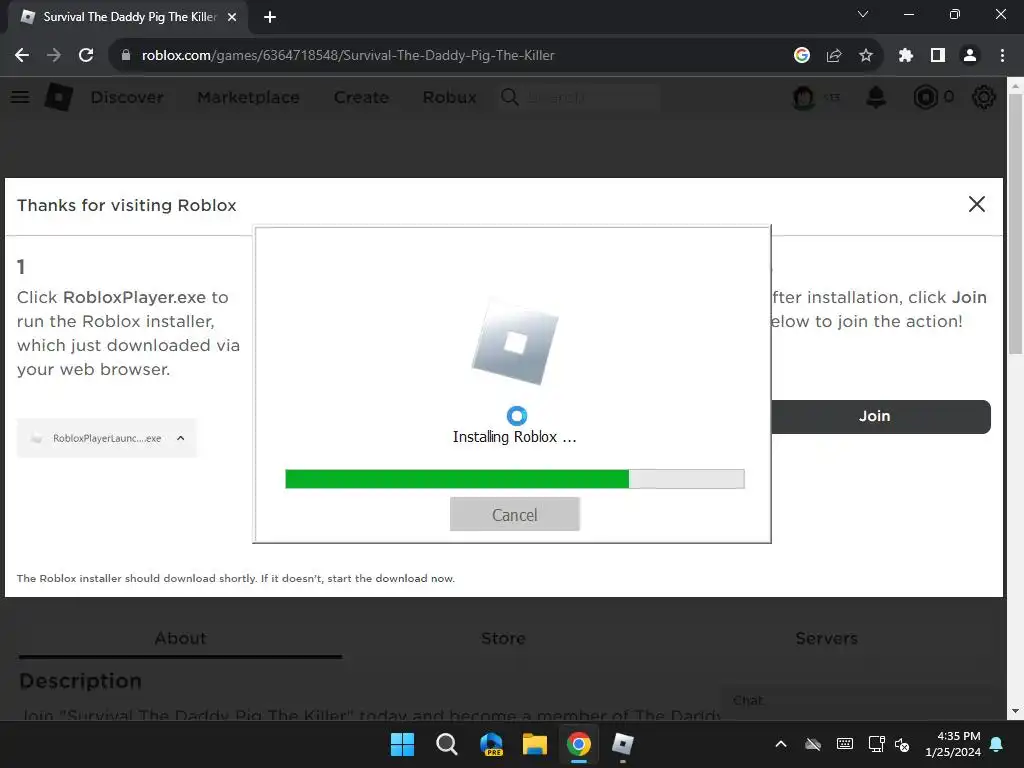Image resolution: width=1024 pixels, height=768 pixels.
Task: Click the RobloxPlayerLauncher.exe download item
Action: (106, 438)
